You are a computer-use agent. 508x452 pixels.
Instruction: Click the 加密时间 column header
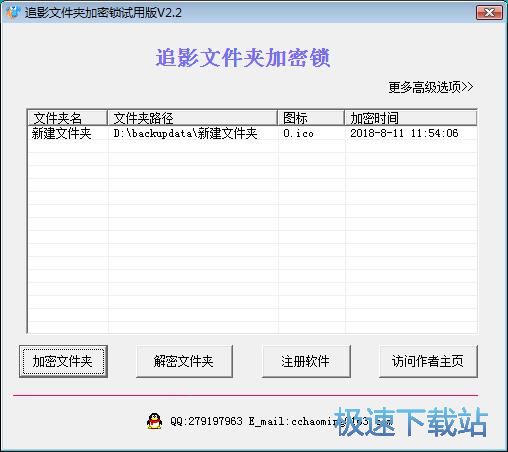click(411, 118)
